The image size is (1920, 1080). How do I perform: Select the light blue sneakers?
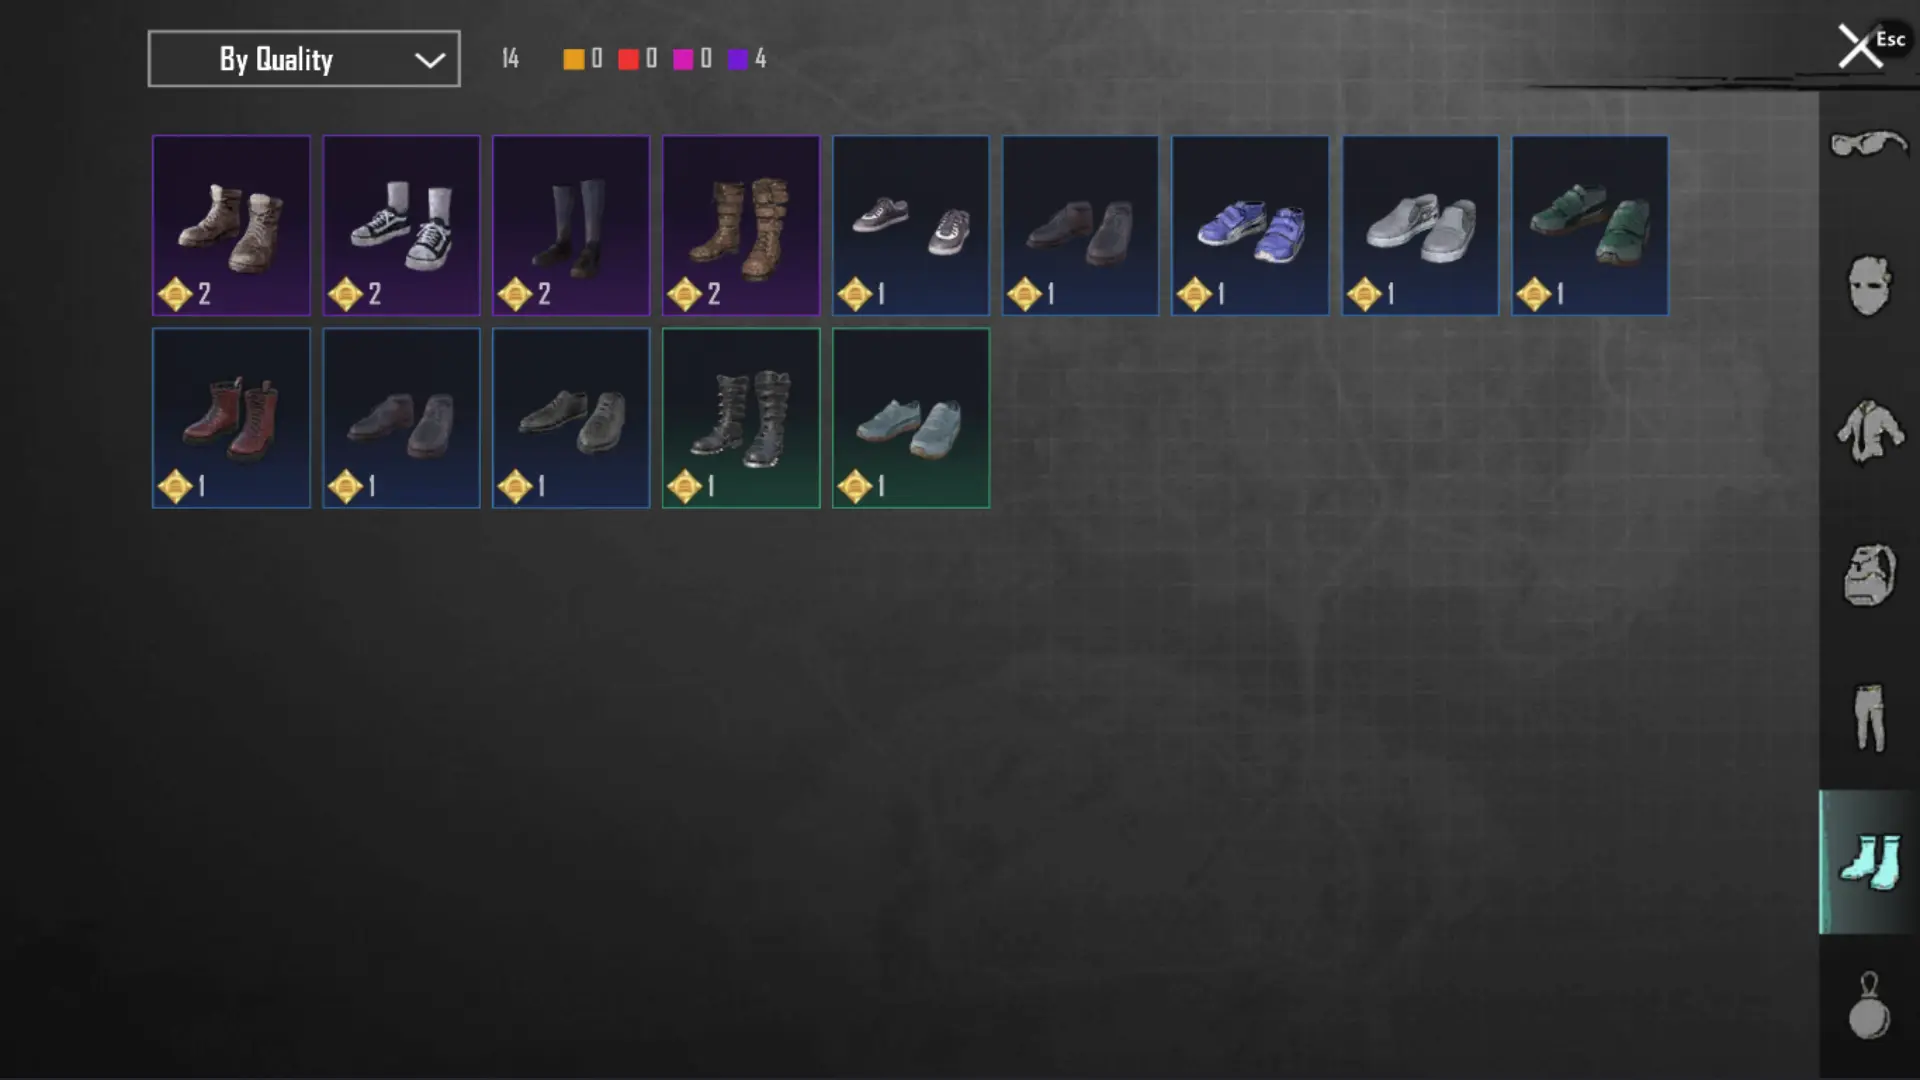(x=911, y=418)
